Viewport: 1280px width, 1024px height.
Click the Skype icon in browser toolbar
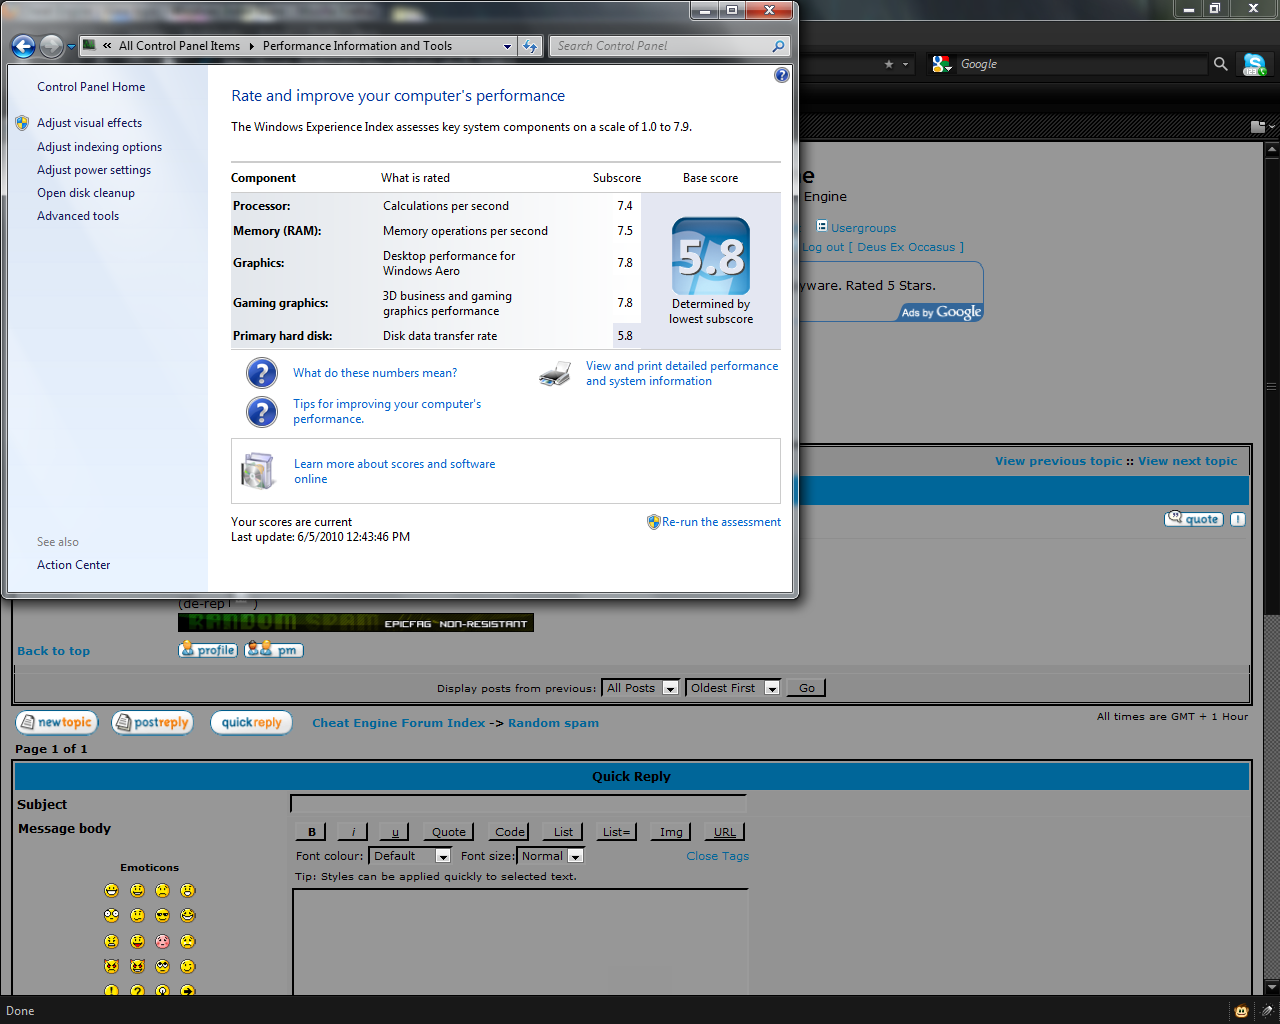tap(1253, 64)
